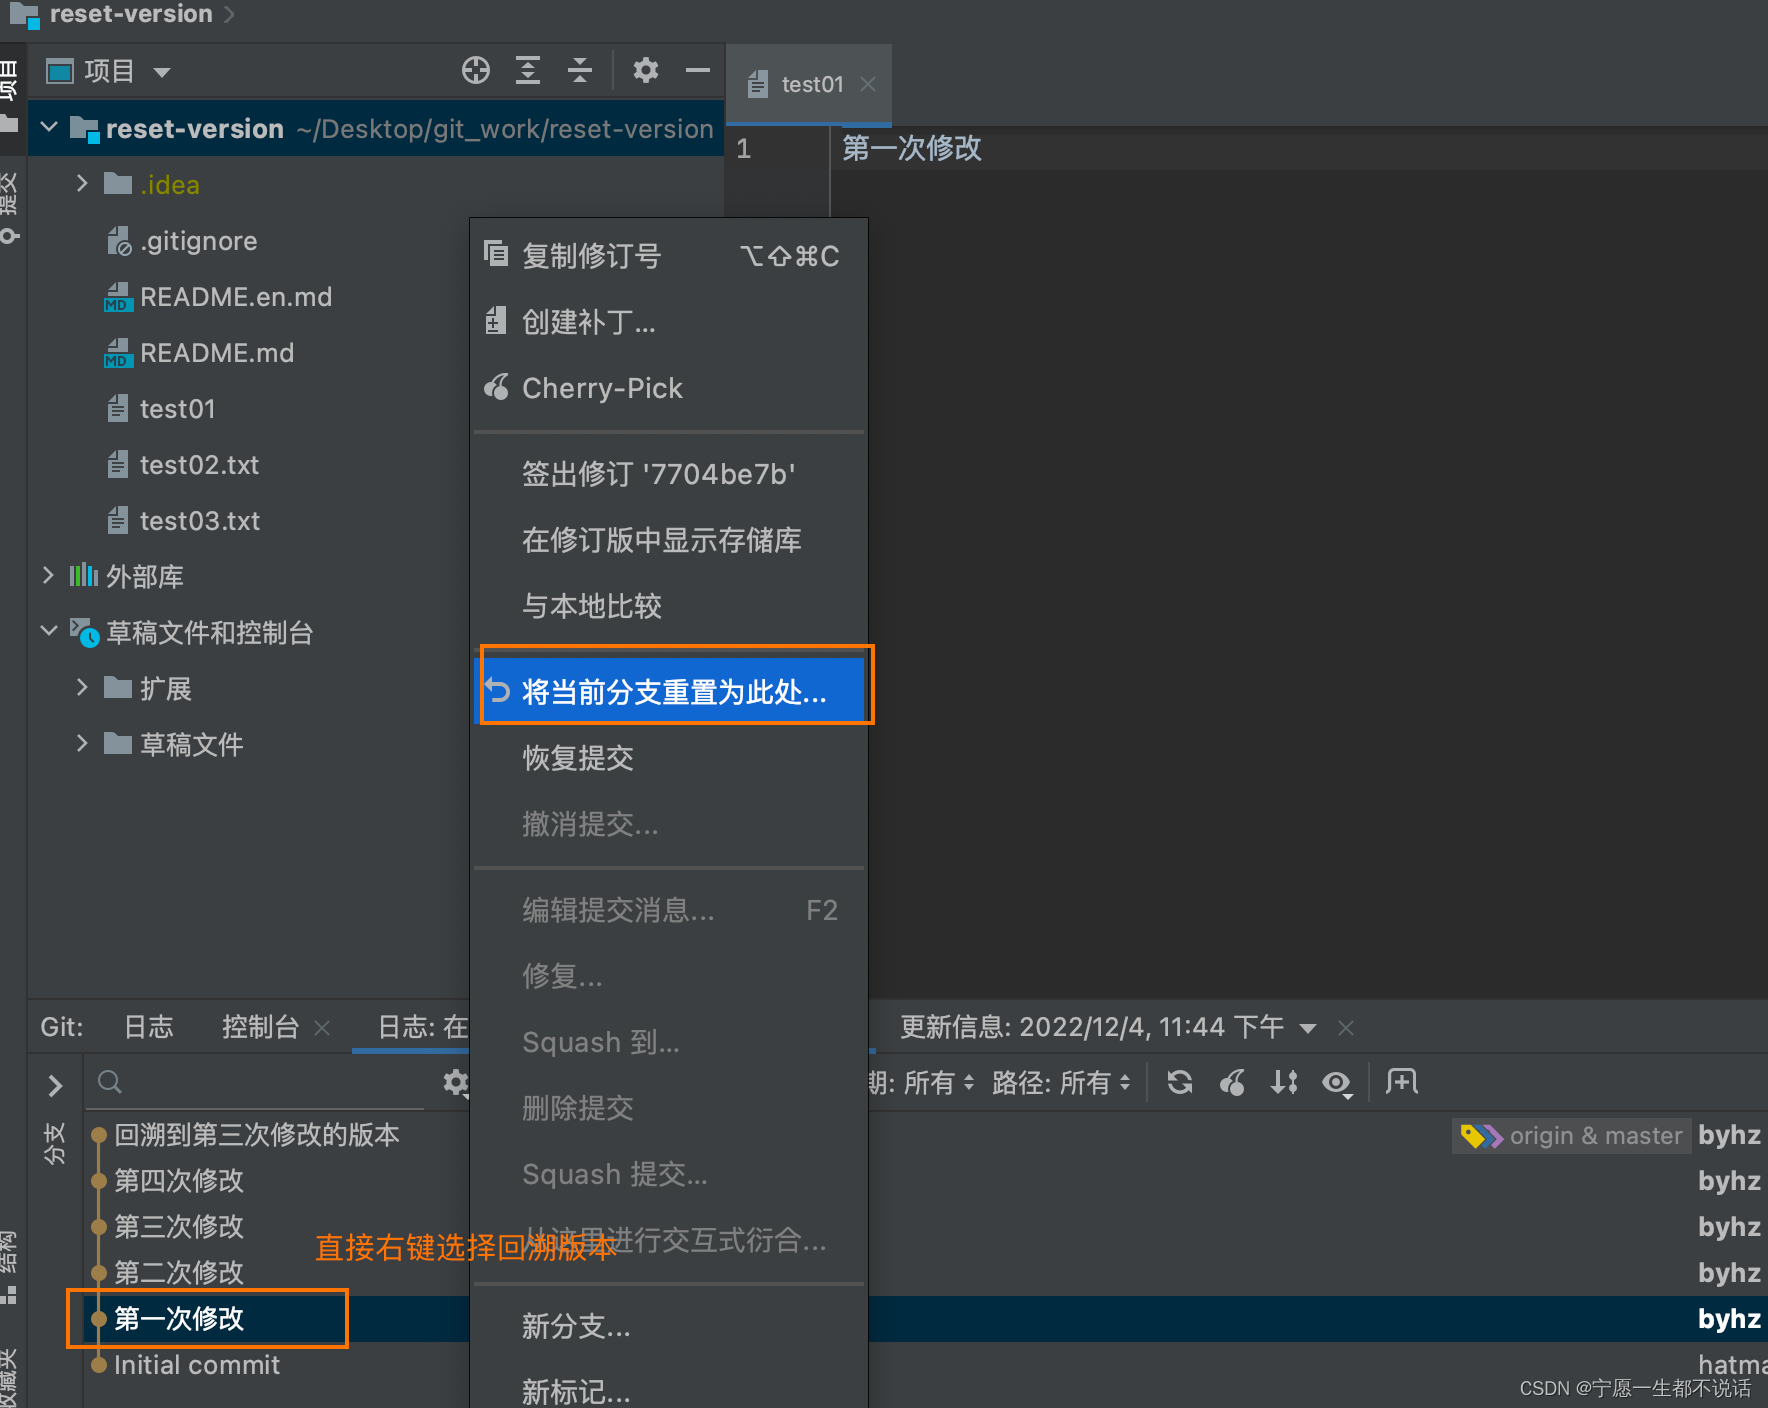This screenshot has width=1768, height=1408.
Task: Choose 签出修订 '7704be7b'
Action: pos(668,474)
